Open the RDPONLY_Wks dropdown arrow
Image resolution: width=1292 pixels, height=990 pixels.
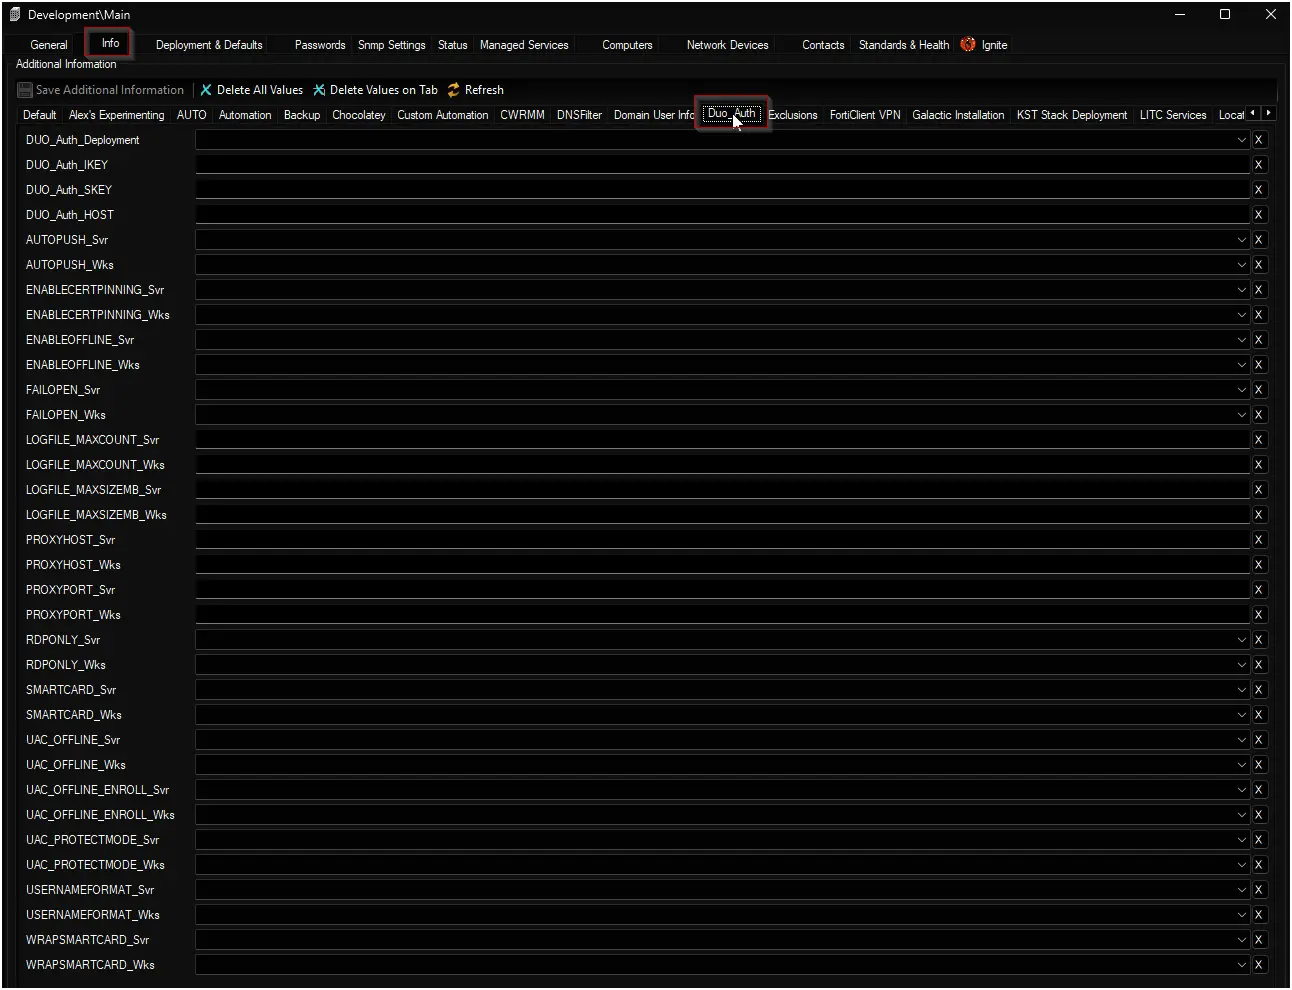pos(1242,665)
